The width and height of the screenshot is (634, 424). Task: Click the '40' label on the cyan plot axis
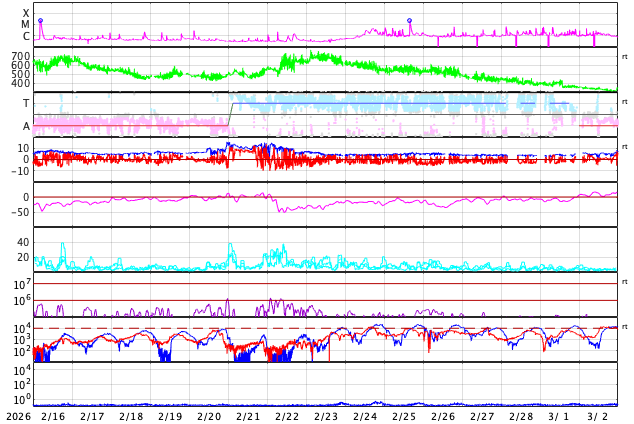pyautogui.click(x=23, y=243)
